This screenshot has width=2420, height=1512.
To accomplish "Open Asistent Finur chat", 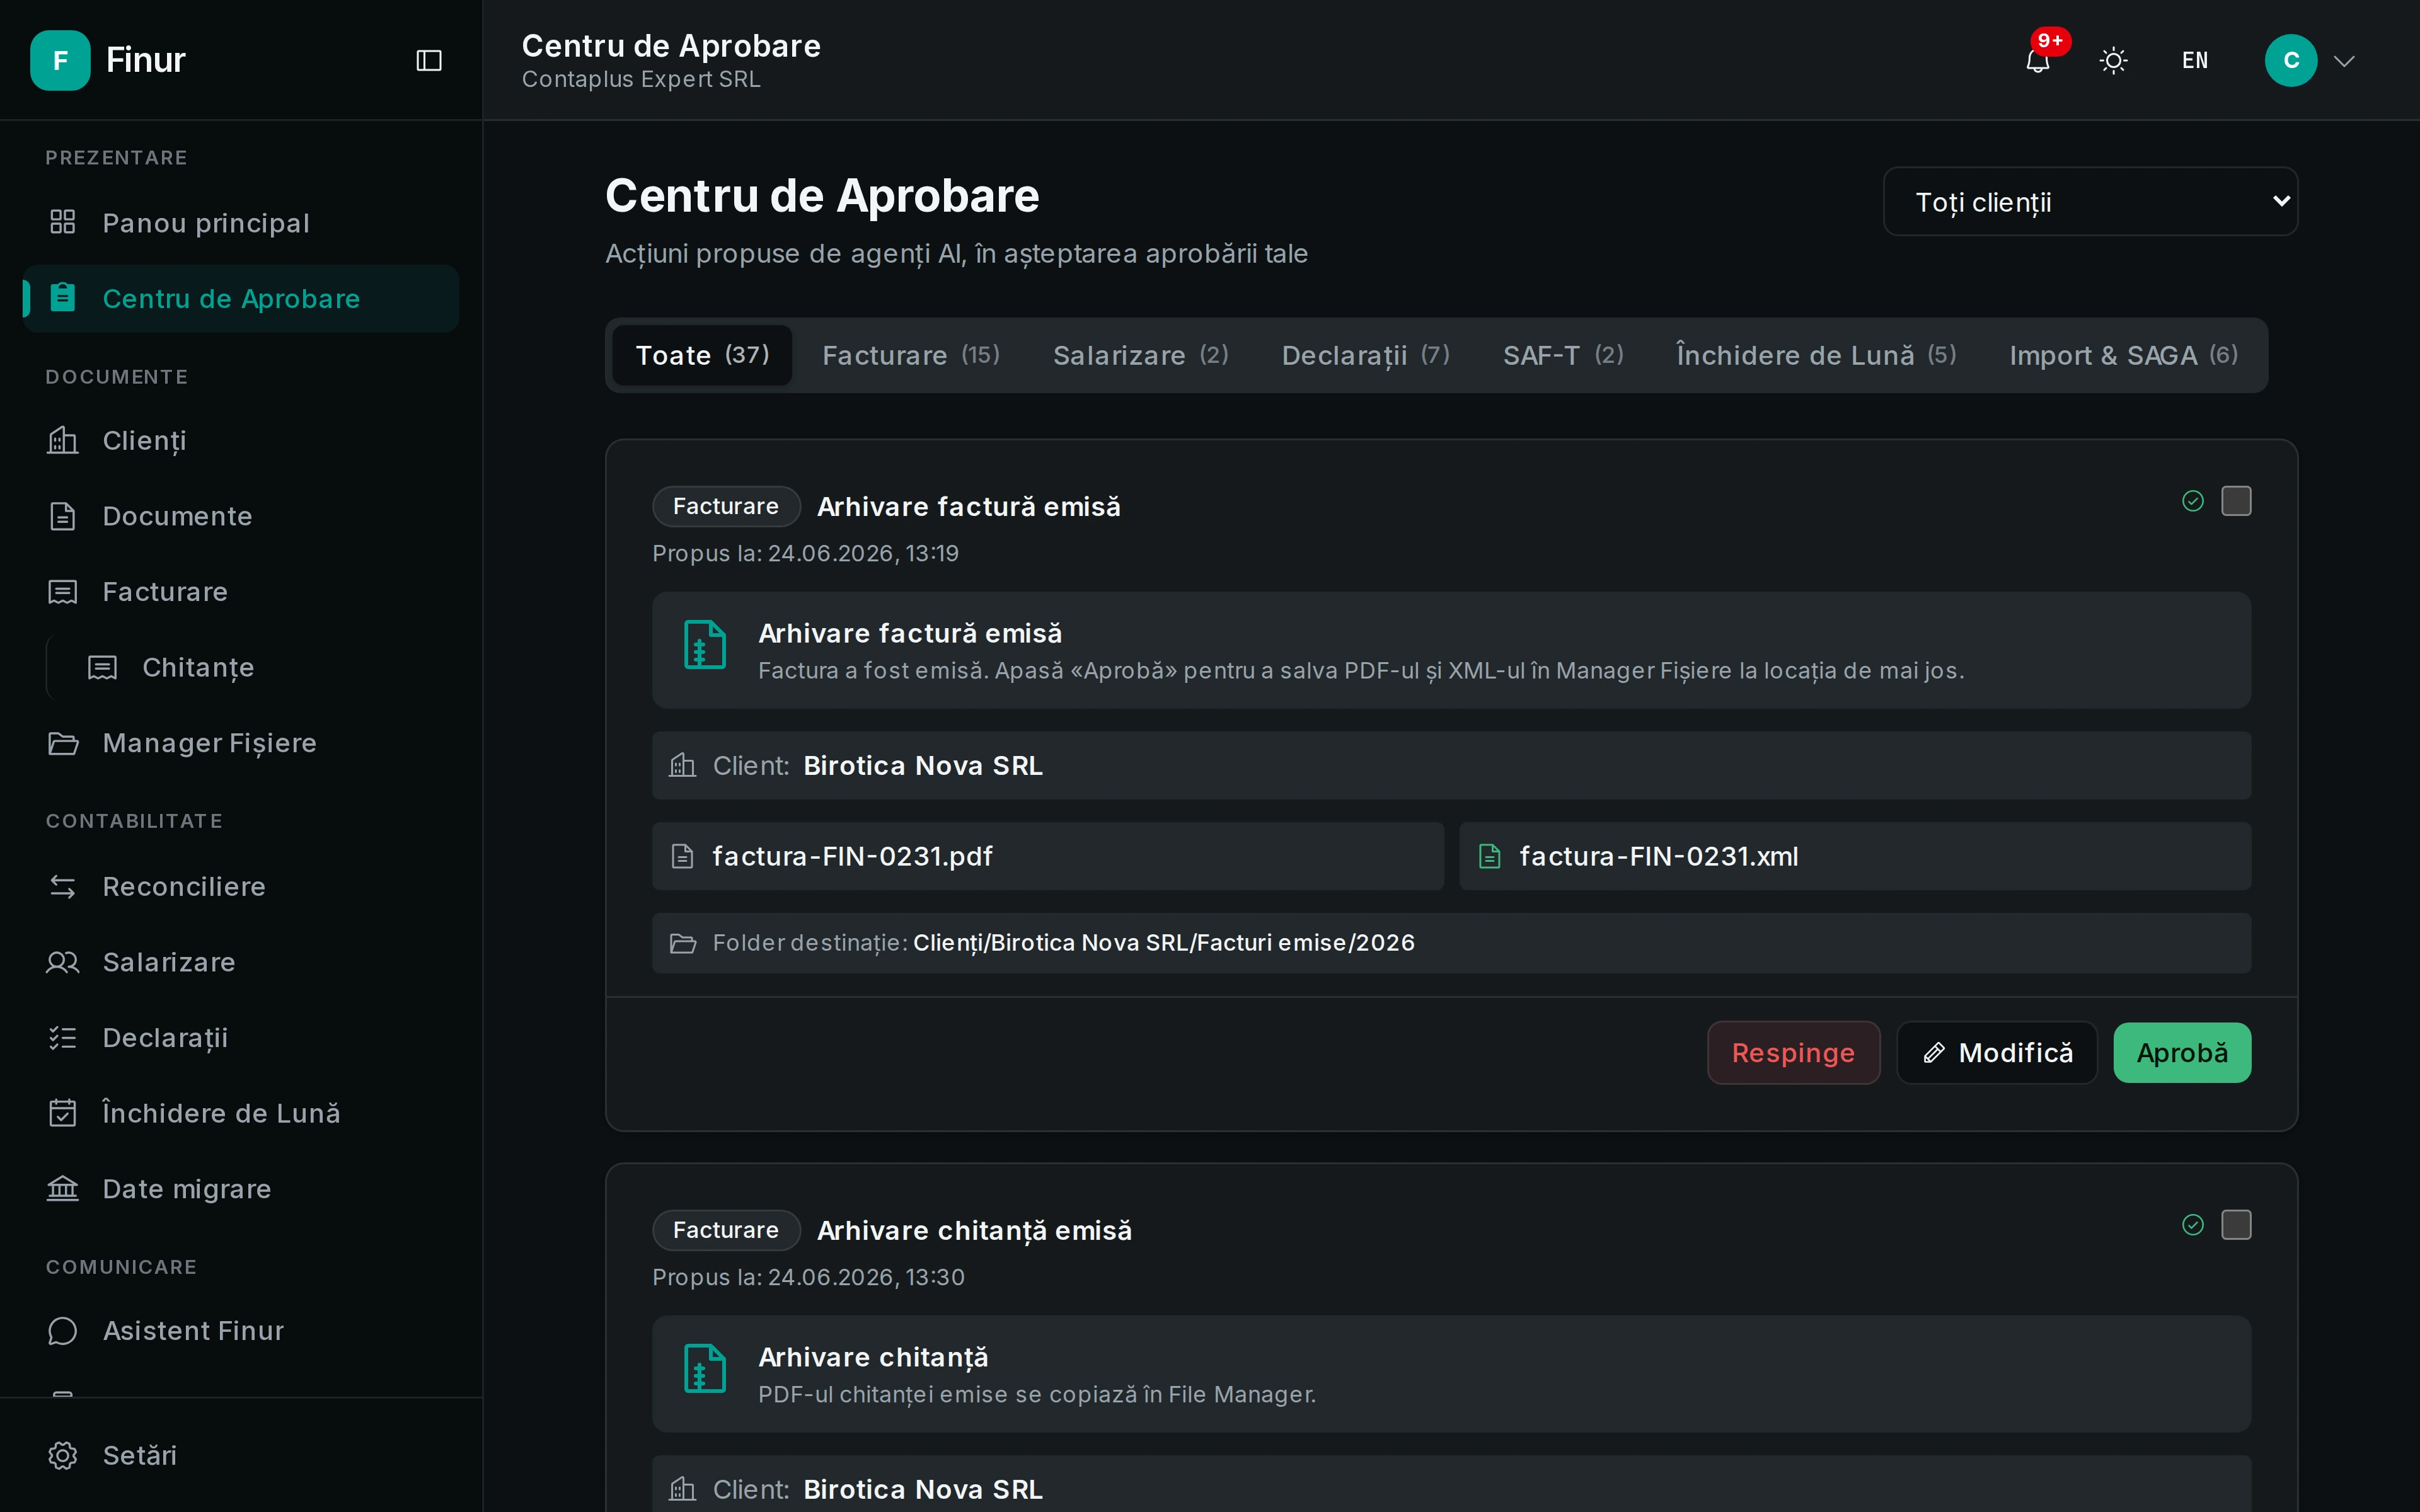I will click(x=241, y=1331).
